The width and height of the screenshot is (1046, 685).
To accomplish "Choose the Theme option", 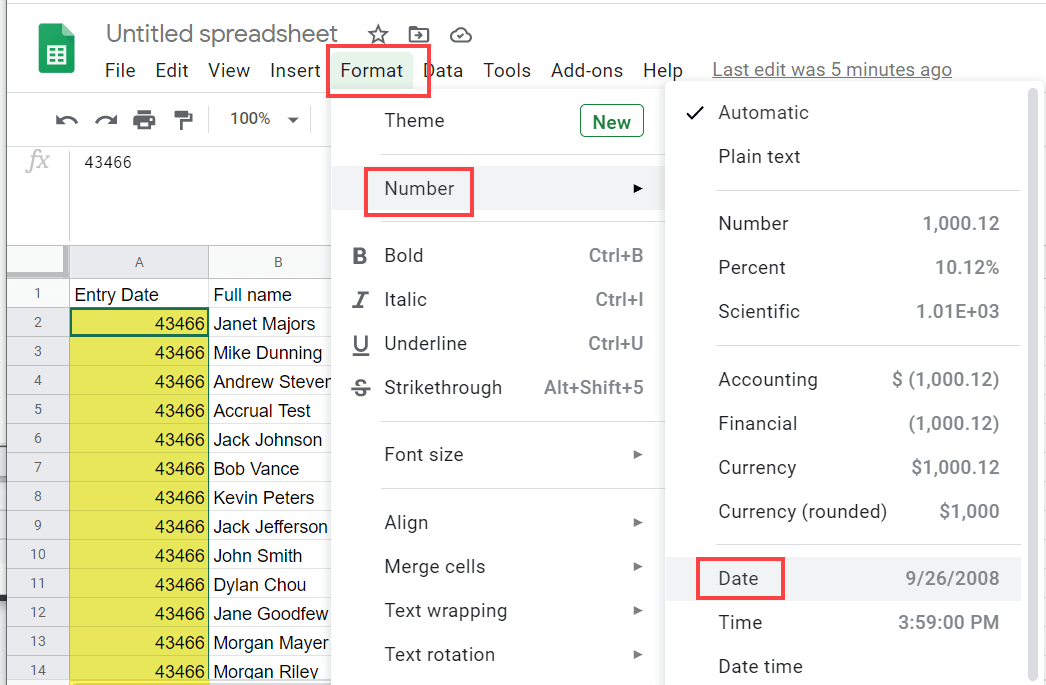I will click(498, 121).
